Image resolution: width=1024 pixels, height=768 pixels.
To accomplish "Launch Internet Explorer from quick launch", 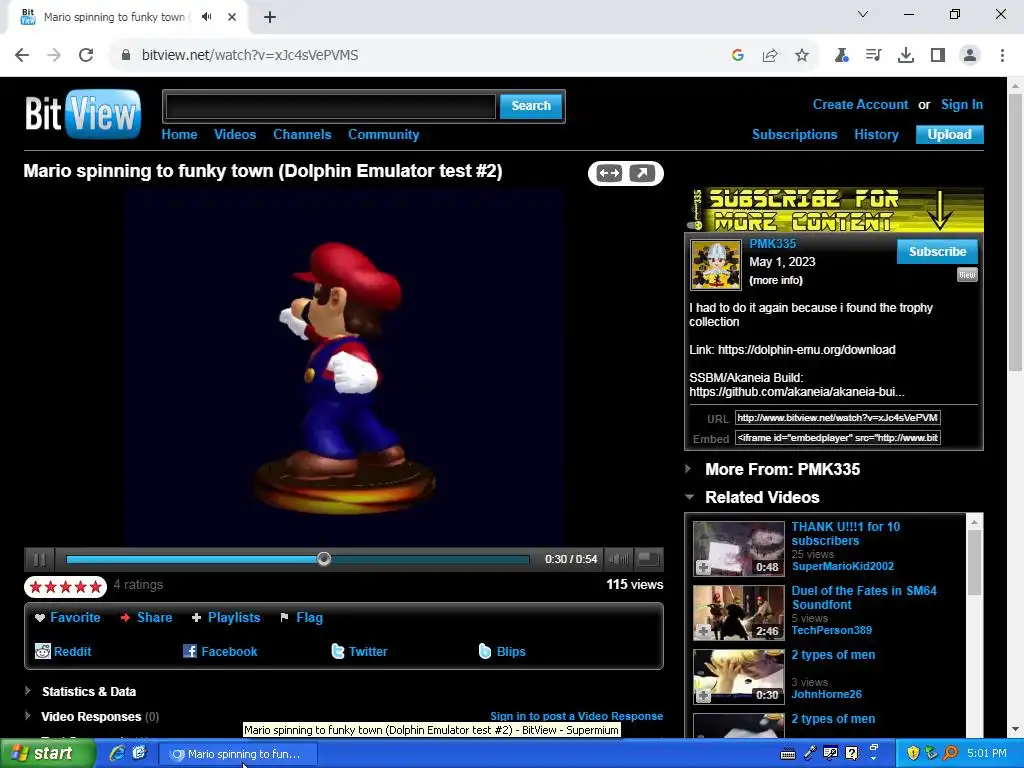I will 118,754.
